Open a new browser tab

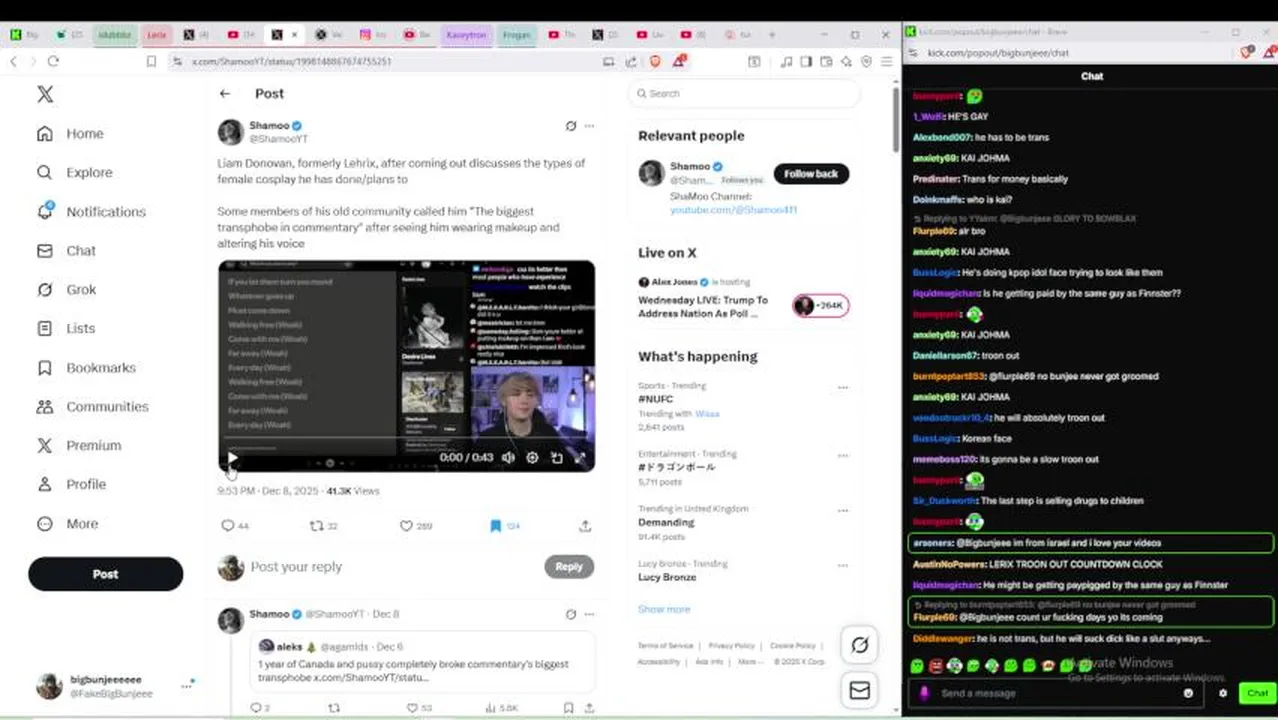point(772,34)
